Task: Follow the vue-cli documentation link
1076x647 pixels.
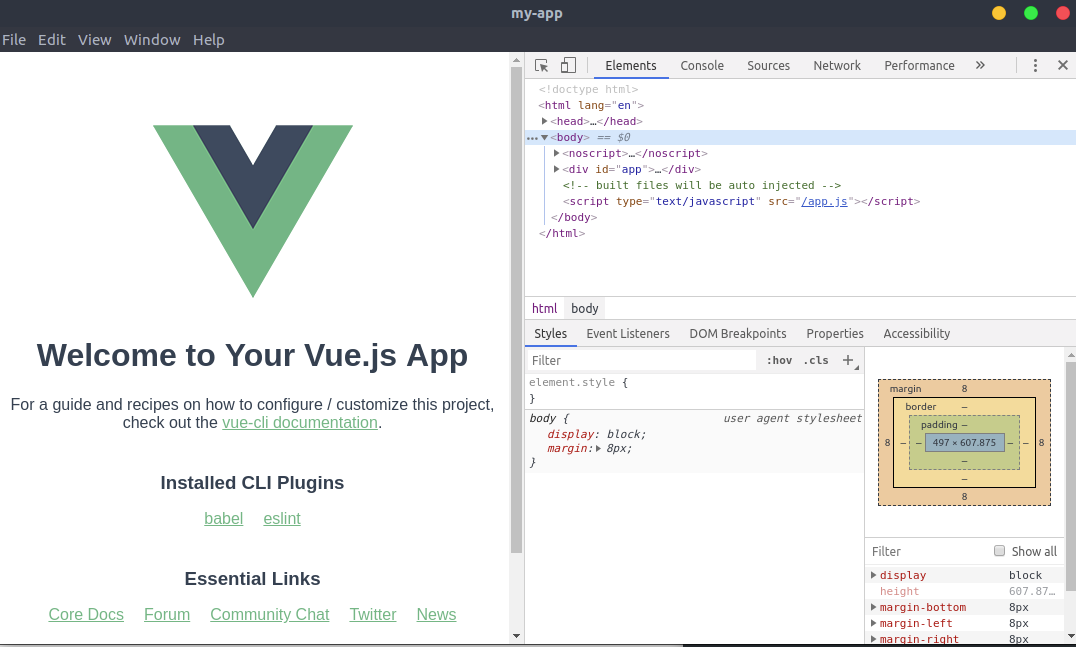Action: click(300, 423)
